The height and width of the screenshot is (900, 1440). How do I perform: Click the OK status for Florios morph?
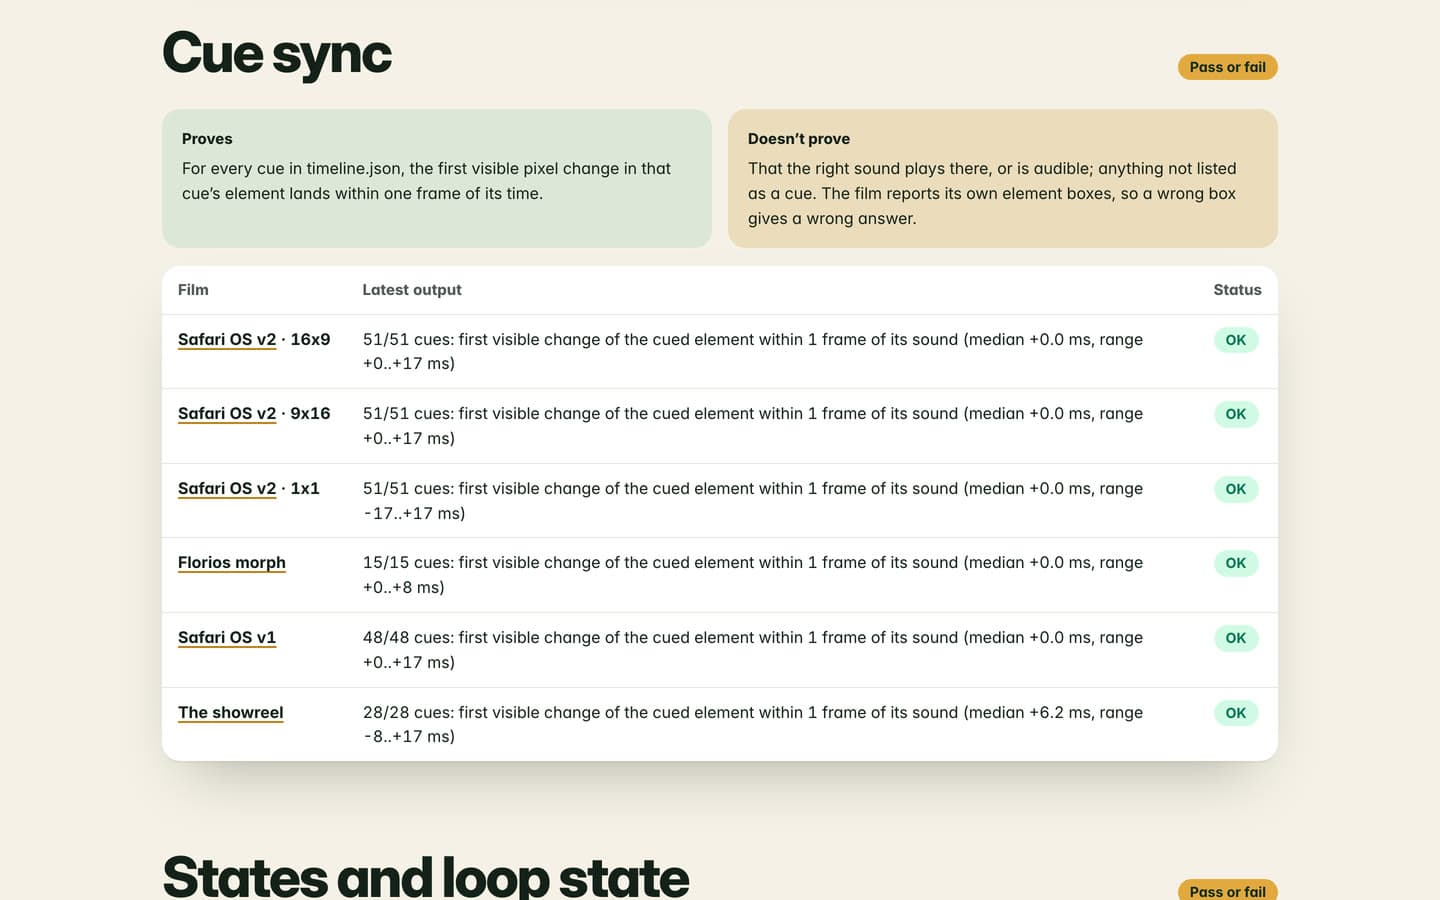pos(1236,563)
